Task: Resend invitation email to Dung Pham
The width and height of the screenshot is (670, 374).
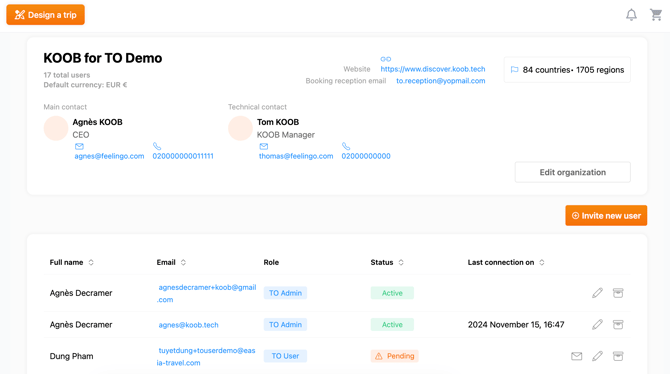Action: pyautogui.click(x=576, y=356)
